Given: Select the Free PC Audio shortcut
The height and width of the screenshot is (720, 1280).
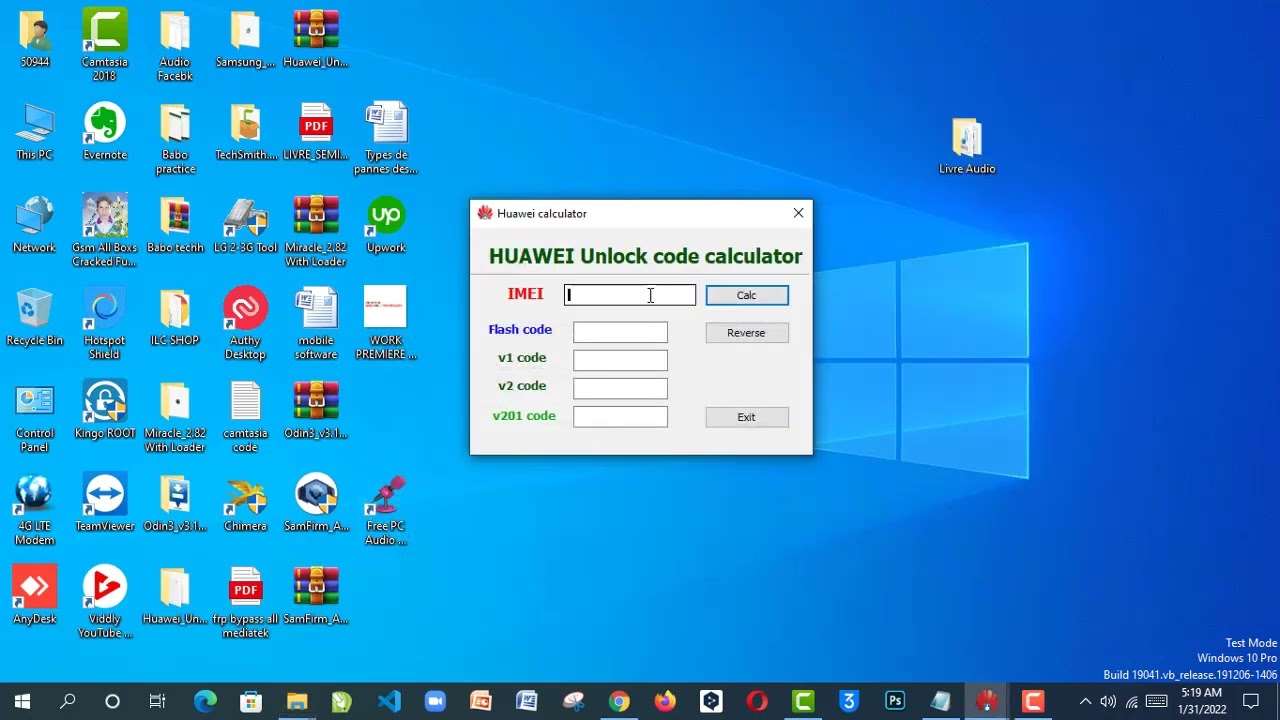Looking at the screenshot, I should tap(386, 510).
